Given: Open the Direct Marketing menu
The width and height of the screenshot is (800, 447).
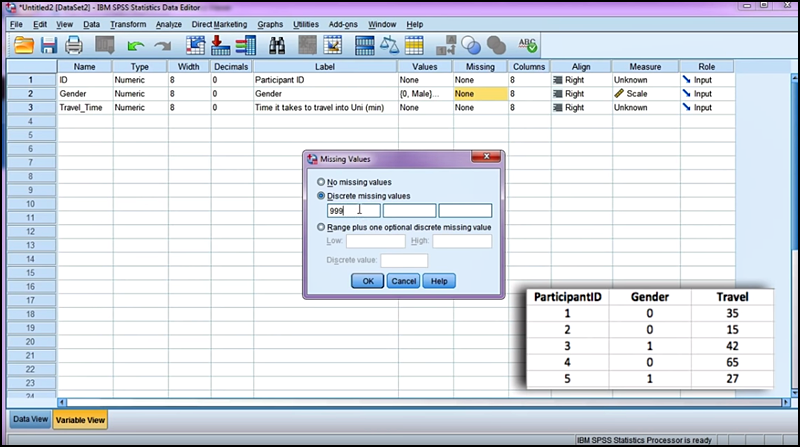Looking at the screenshot, I should coord(219,24).
